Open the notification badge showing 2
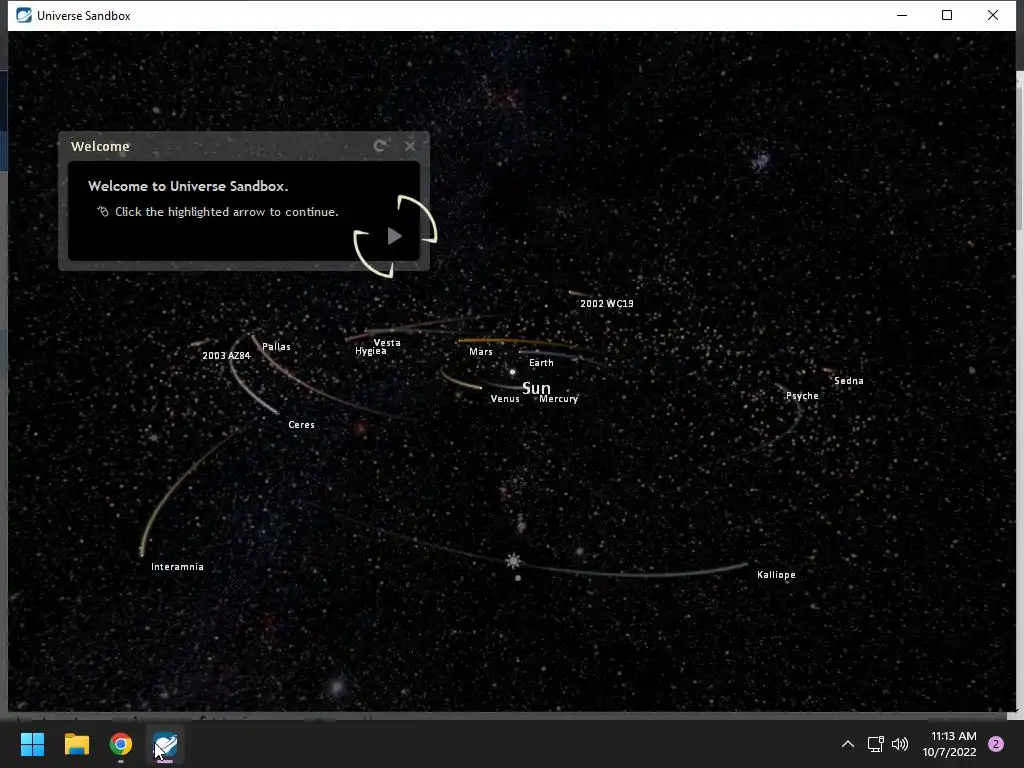 [995, 744]
